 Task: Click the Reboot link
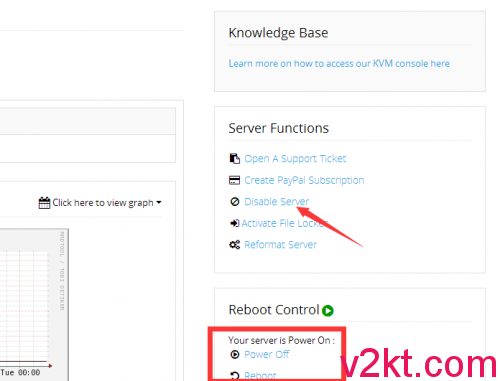coord(260,376)
